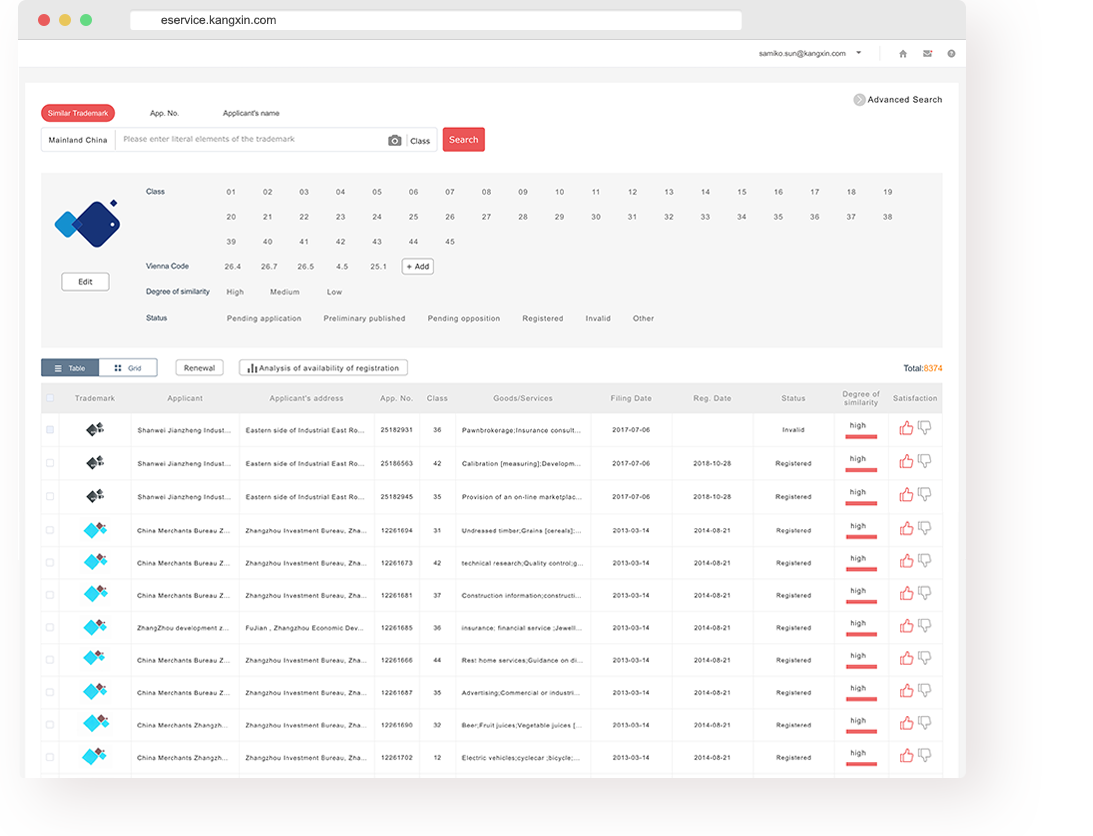This screenshot has height=836, width=1093.
Task: Check the row for application 12261685
Action: (50, 628)
